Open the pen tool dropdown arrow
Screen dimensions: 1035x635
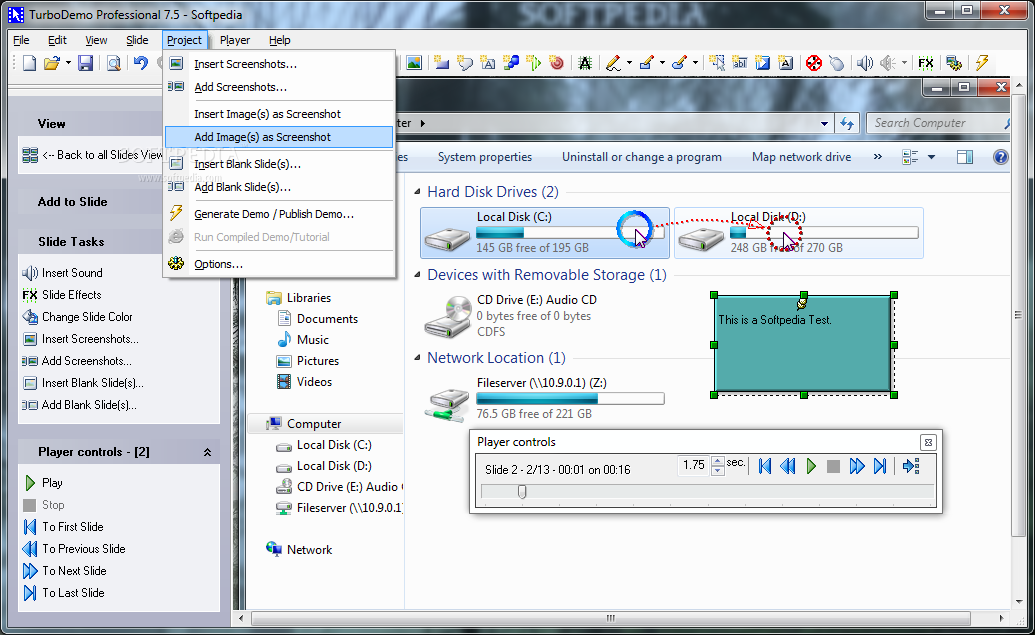pos(629,63)
